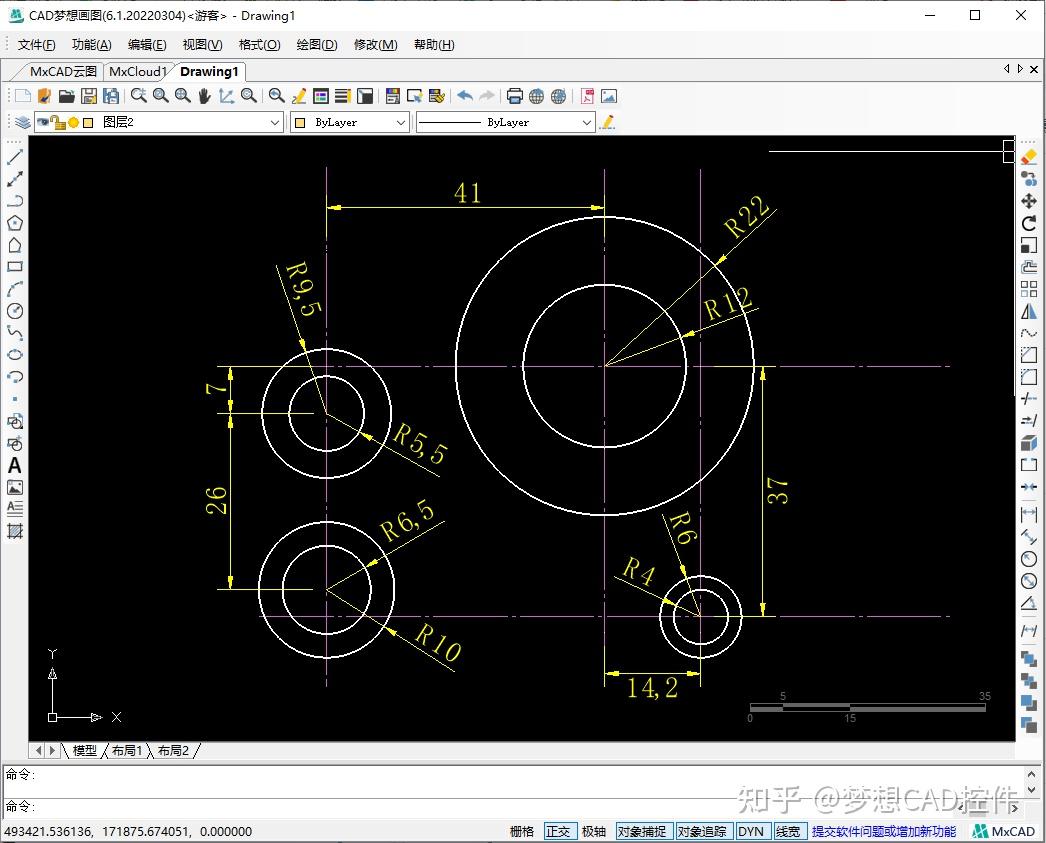Open the 图层2 layer dropdown
Screen dimensions: 1046x843
(x=274, y=122)
